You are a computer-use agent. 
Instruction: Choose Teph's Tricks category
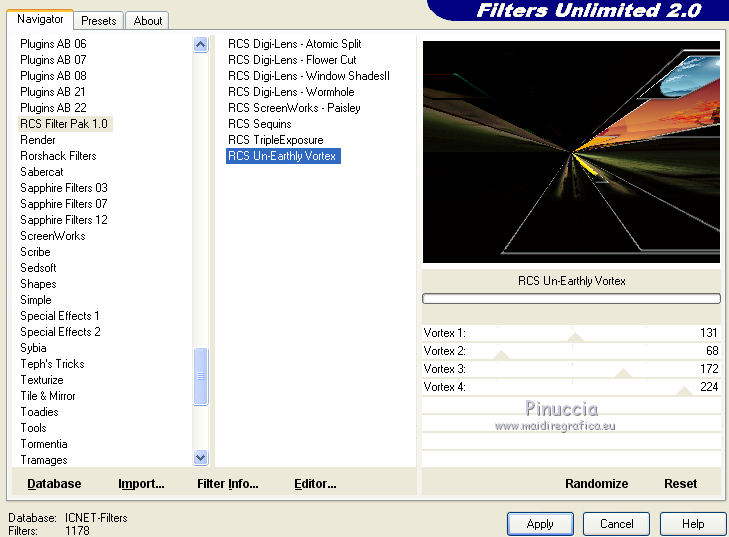tap(52, 364)
